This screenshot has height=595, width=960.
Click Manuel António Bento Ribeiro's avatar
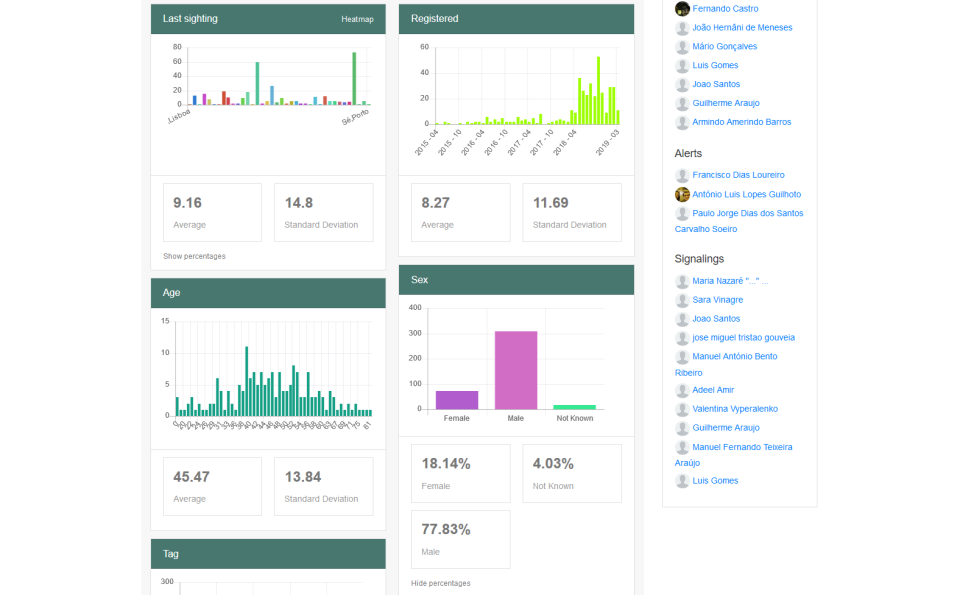click(x=682, y=356)
